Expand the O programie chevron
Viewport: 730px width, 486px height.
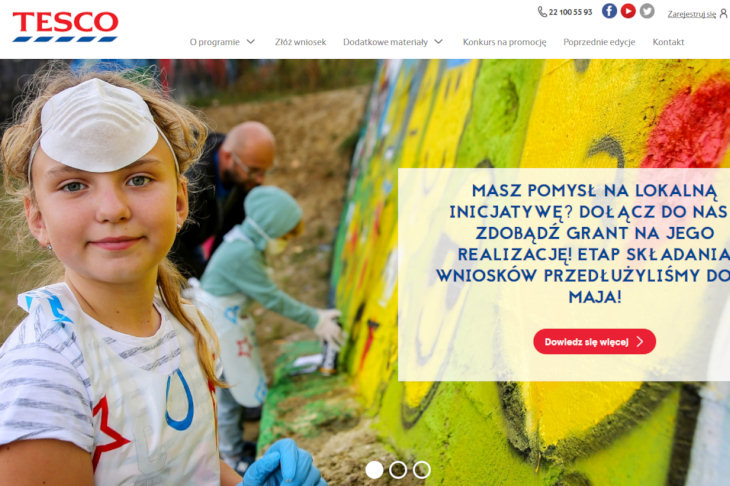click(250, 42)
